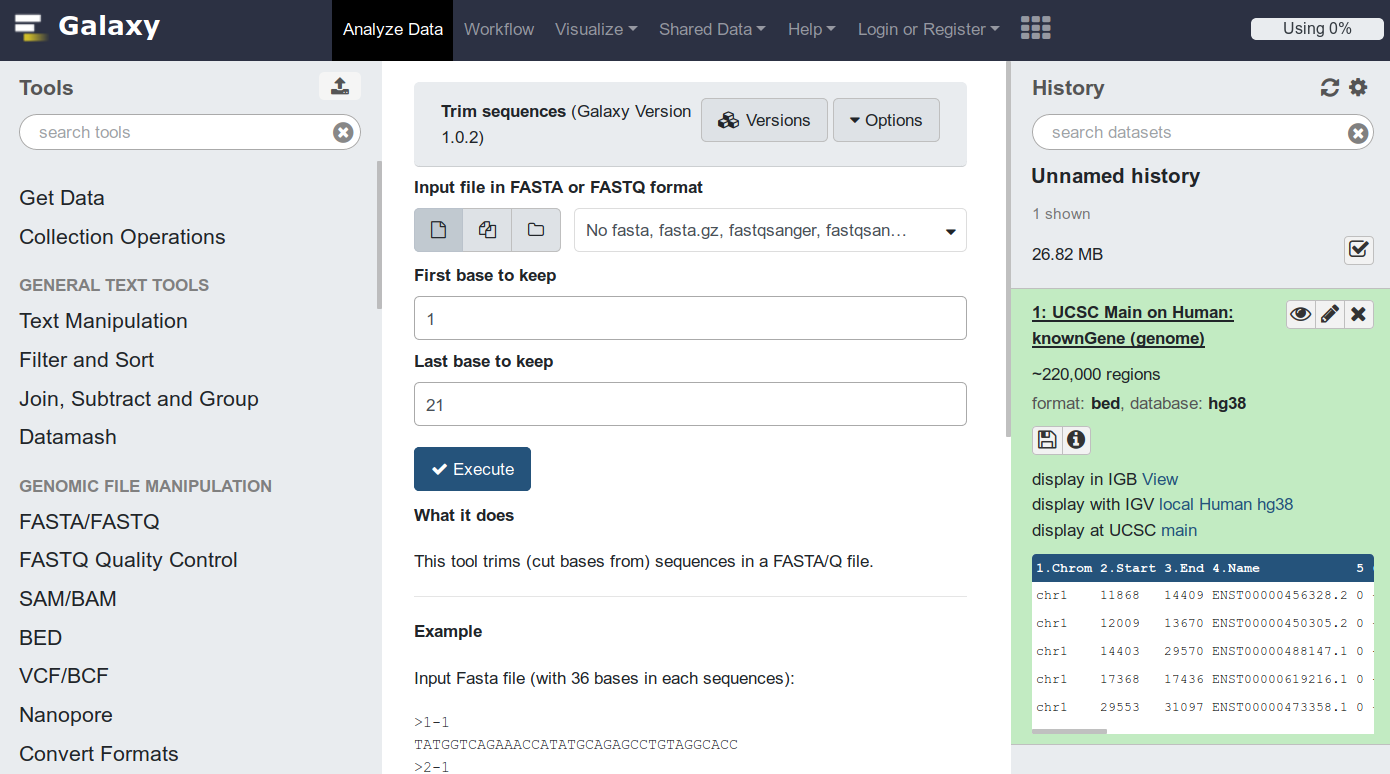Click the 26.82 MB history size
This screenshot has width=1390, height=774.
[x=1067, y=254]
